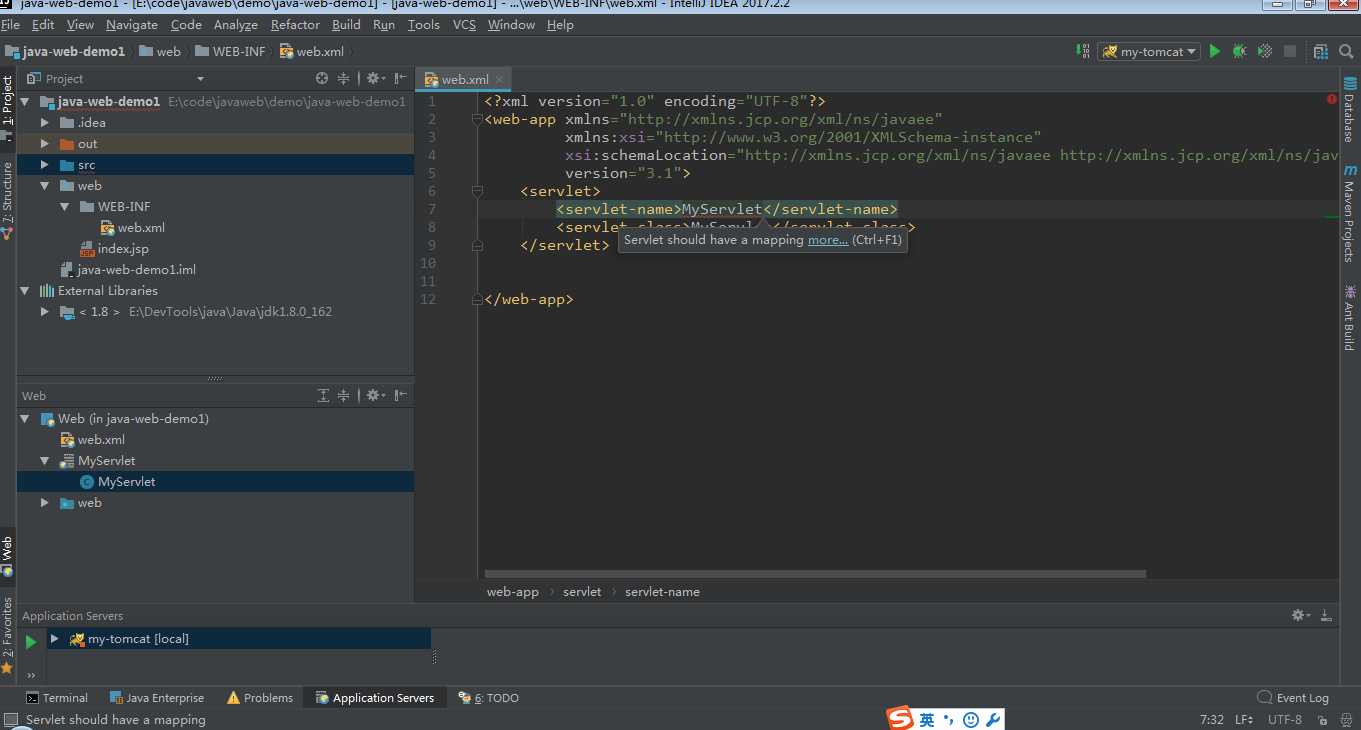Viewport: 1361px width, 730px height.
Task: Run with Coverage from the main toolbar
Action: 1265,51
